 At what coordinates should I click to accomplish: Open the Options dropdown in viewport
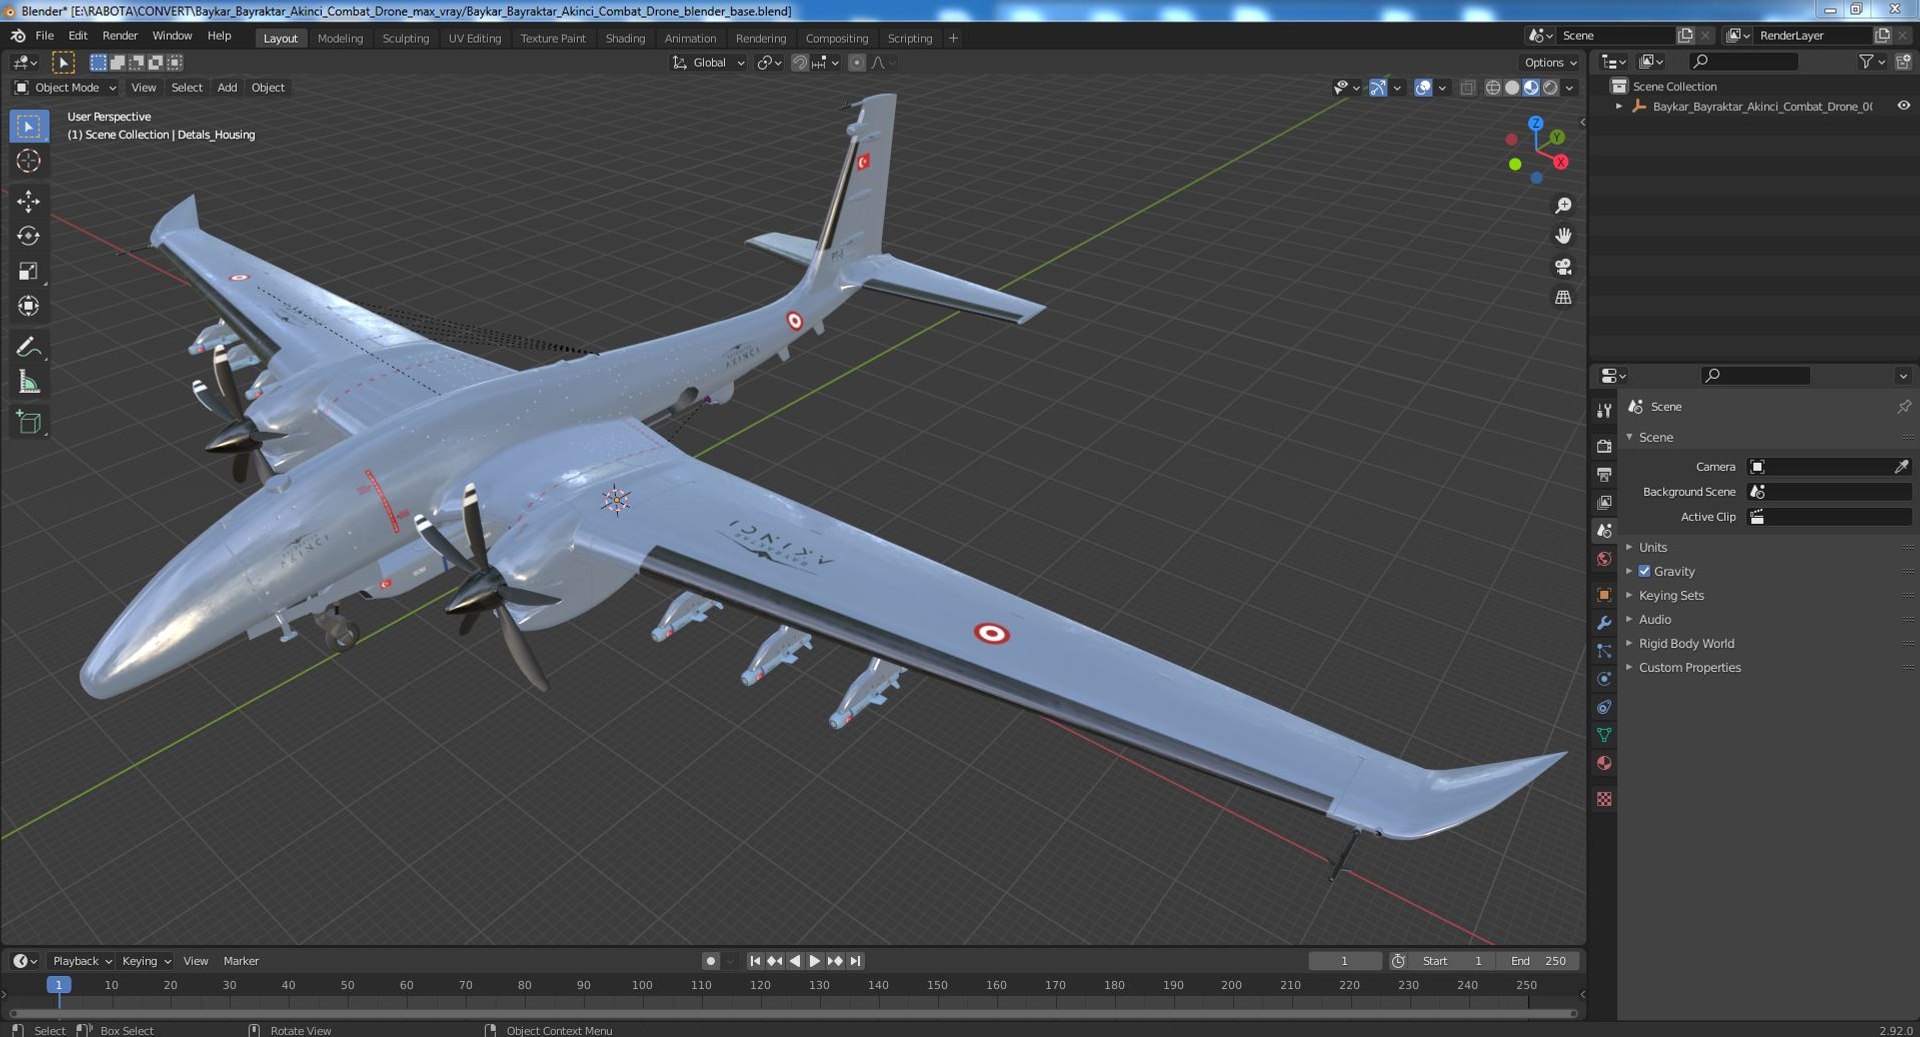point(1551,63)
